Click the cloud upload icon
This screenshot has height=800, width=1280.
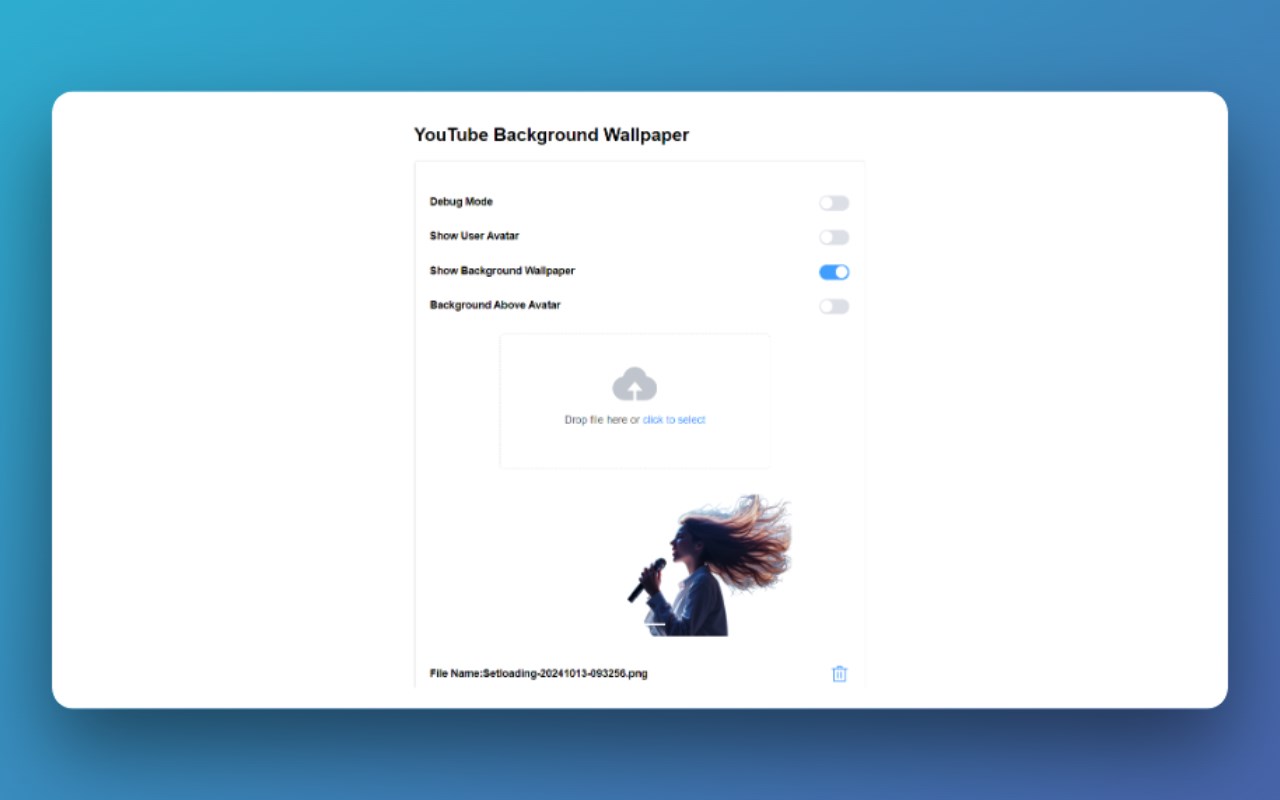(x=634, y=384)
